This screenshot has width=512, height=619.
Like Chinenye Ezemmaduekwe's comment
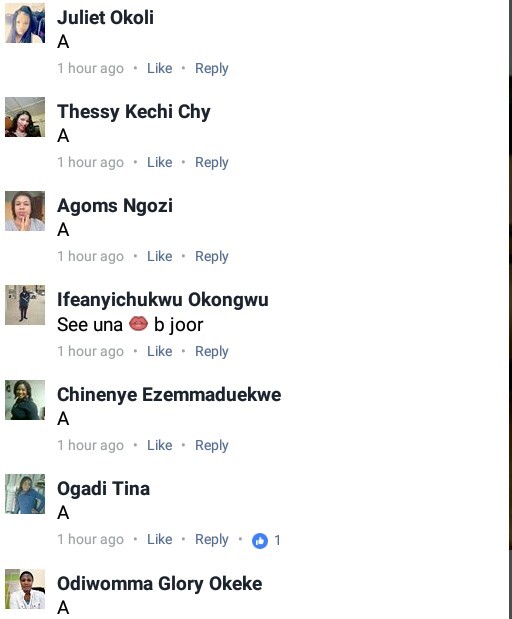coord(159,445)
